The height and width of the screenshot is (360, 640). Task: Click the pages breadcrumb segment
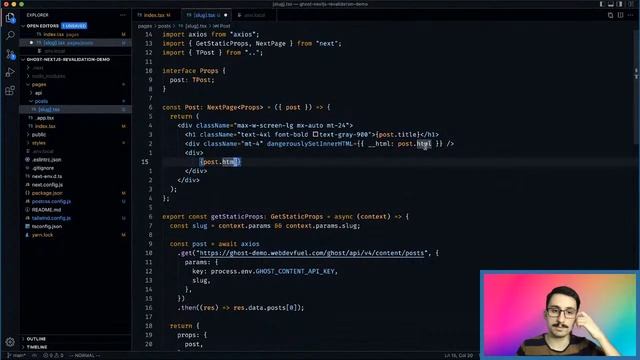coord(144,26)
